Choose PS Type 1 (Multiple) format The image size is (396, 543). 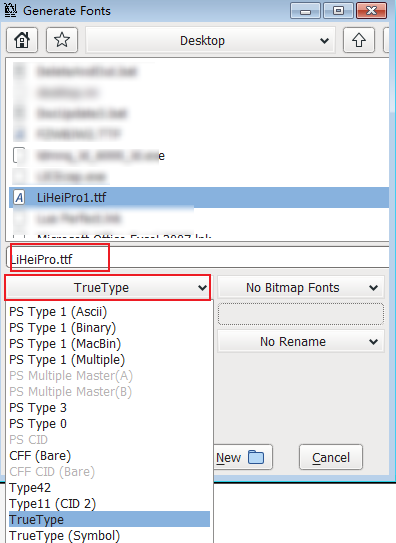click(109, 359)
